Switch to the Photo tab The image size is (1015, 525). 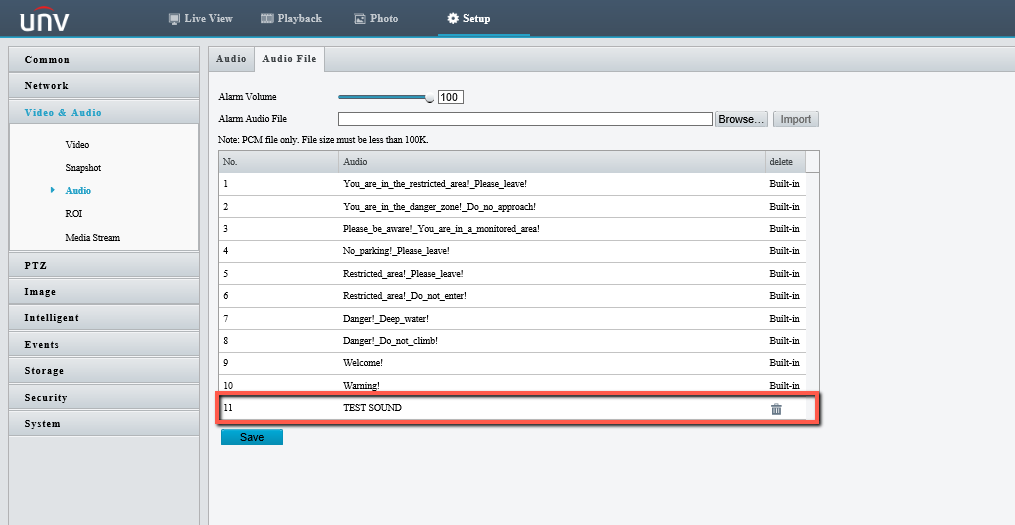click(x=376, y=18)
